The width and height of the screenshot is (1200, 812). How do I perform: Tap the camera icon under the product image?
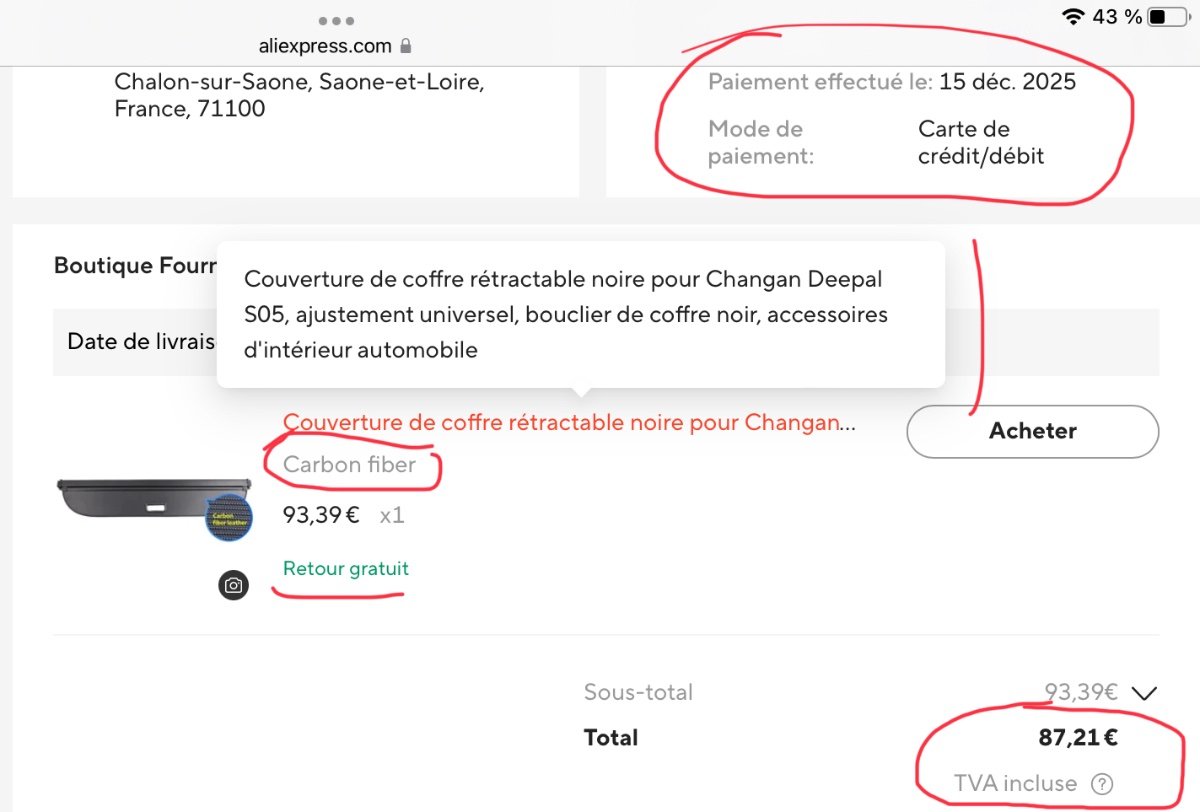(x=233, y=585)
